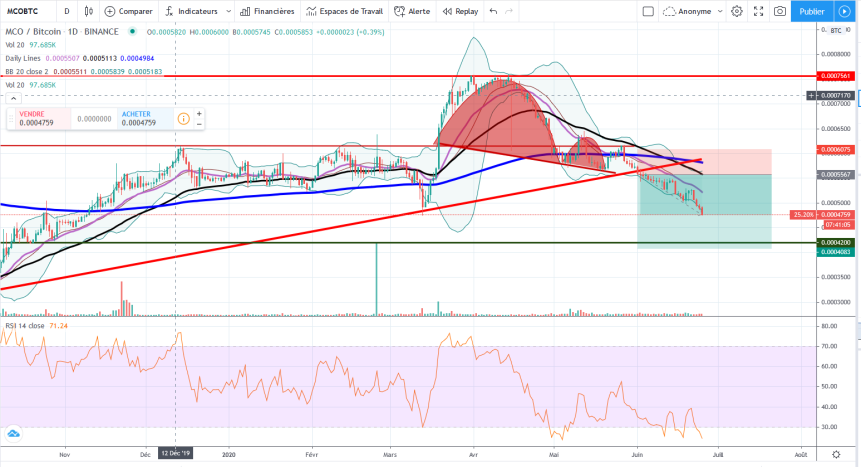The width and height of the screenshot is (861, 467).
Task: Click the order quantity field 0.0000000
Action: [94, 119]
